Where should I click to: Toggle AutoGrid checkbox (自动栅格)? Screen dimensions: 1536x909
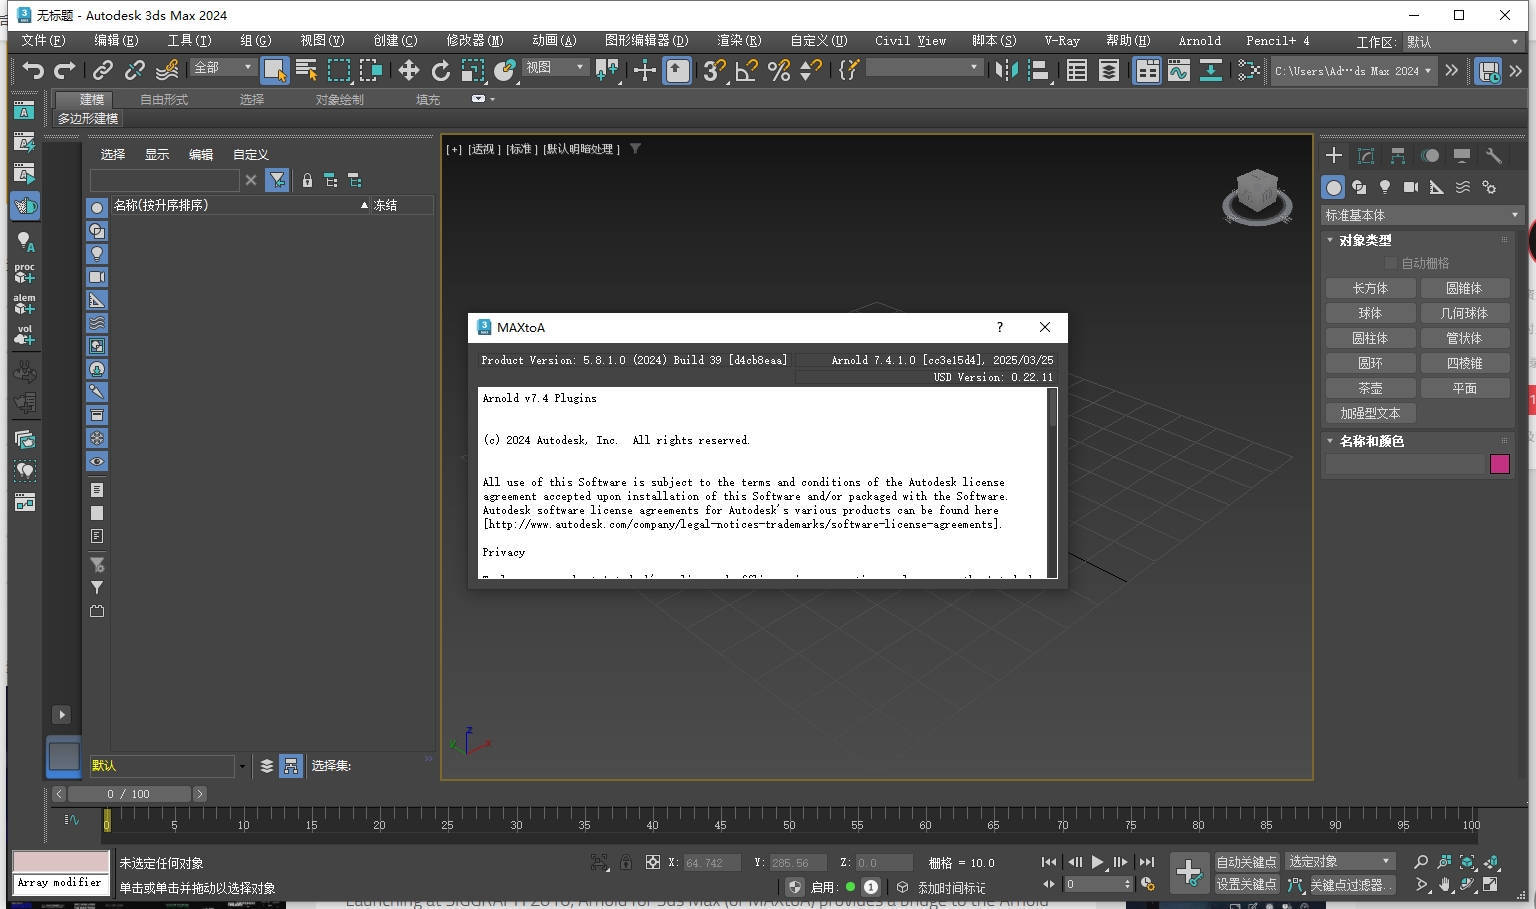click(x=1390, y=263)
